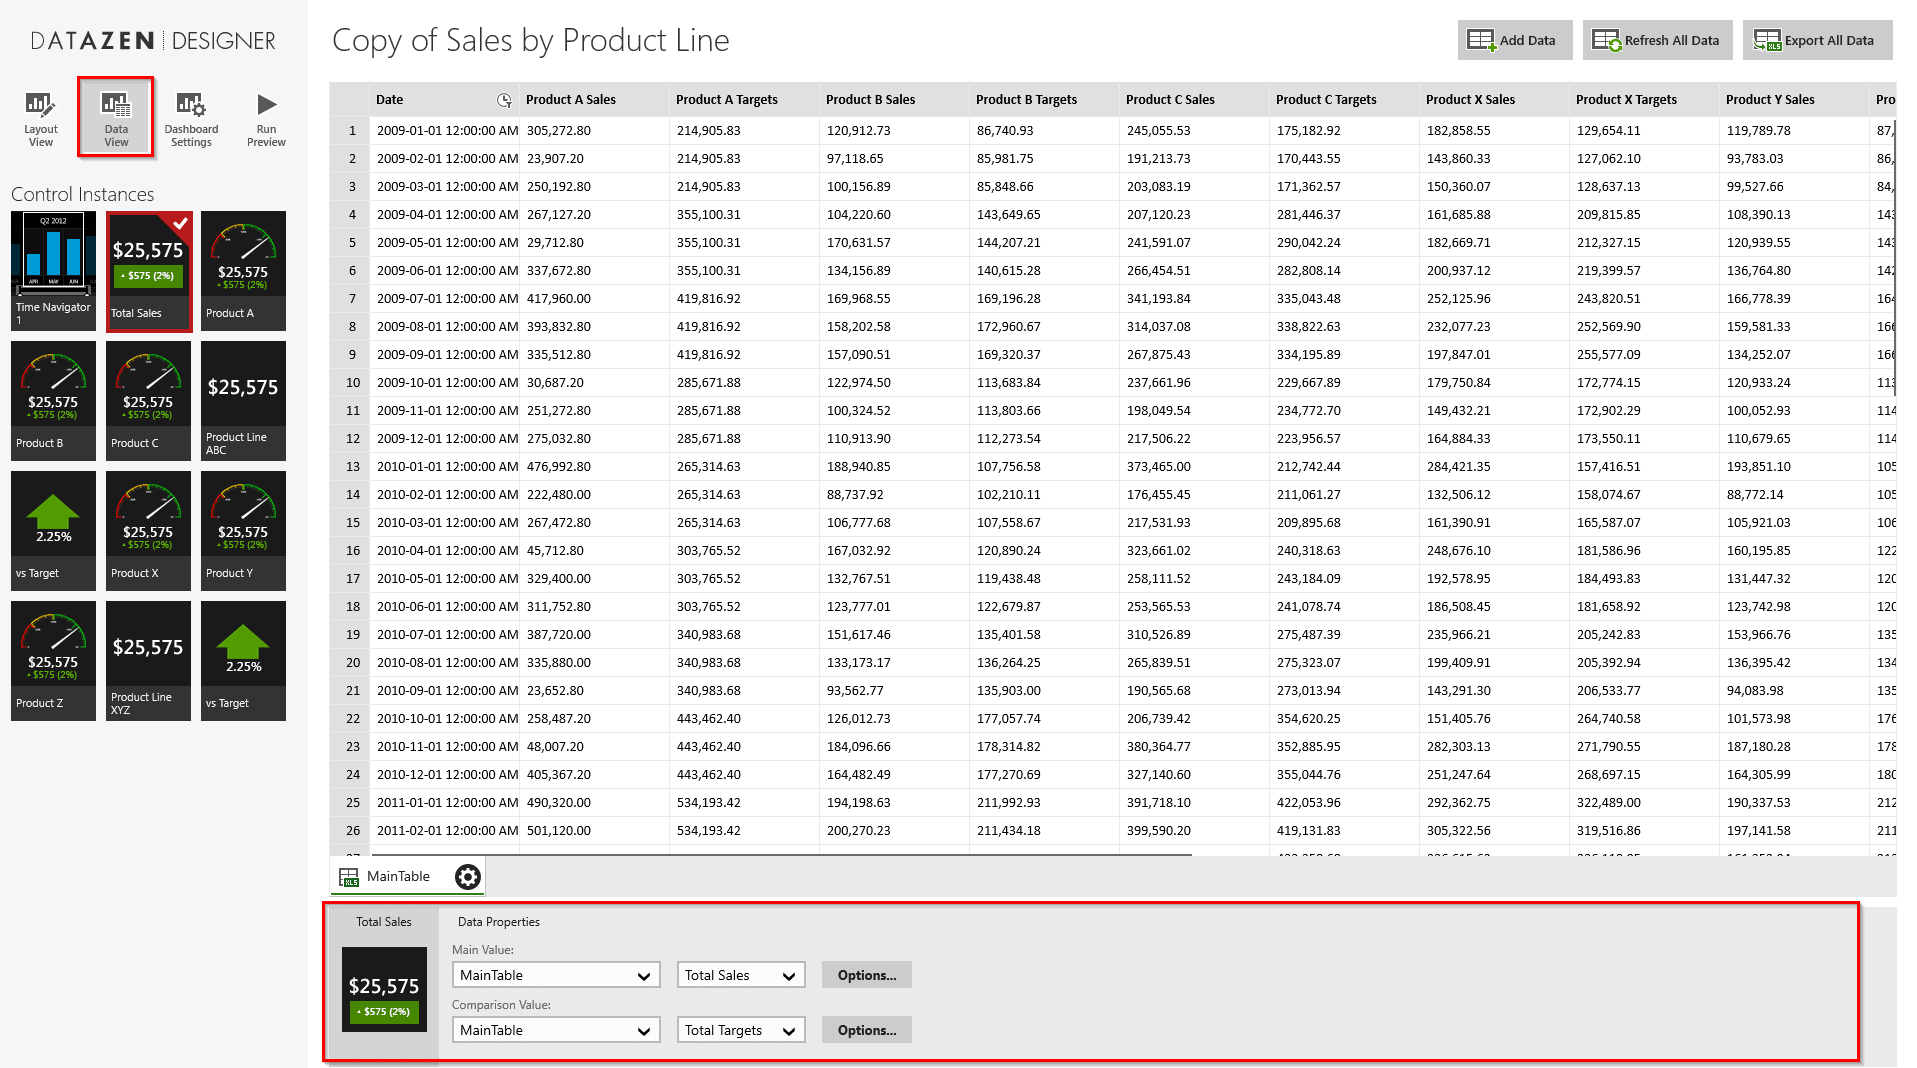Viewport: 1917px width, 1068px height.
Task: Expand Comparison Value MainTable dropdown
Action: pyautogui.click(x=555, y=1031)
